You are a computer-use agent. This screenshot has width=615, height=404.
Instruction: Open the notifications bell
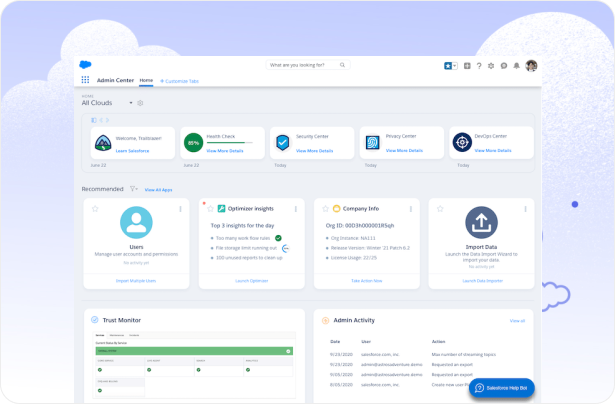pos(517,66)
